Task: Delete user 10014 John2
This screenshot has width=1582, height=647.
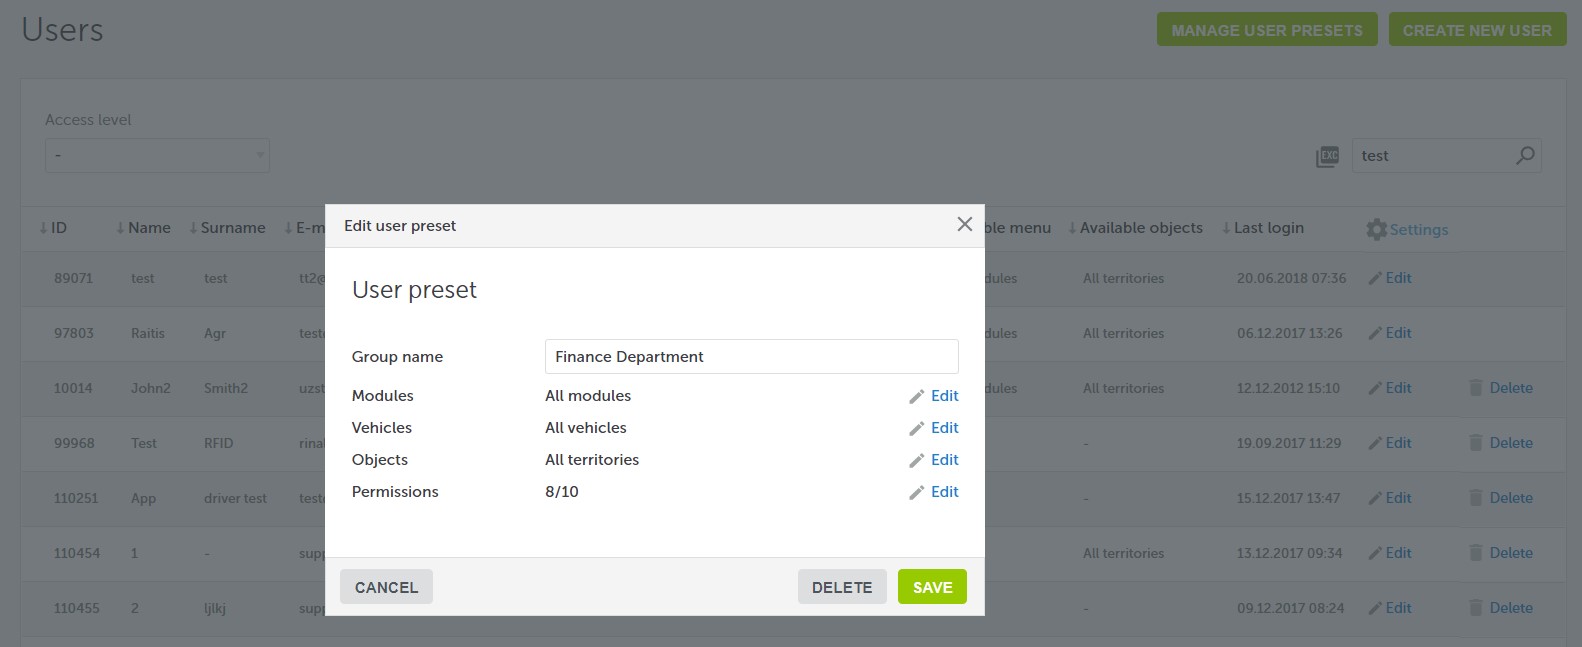Action: click(x=1510, y=388)
